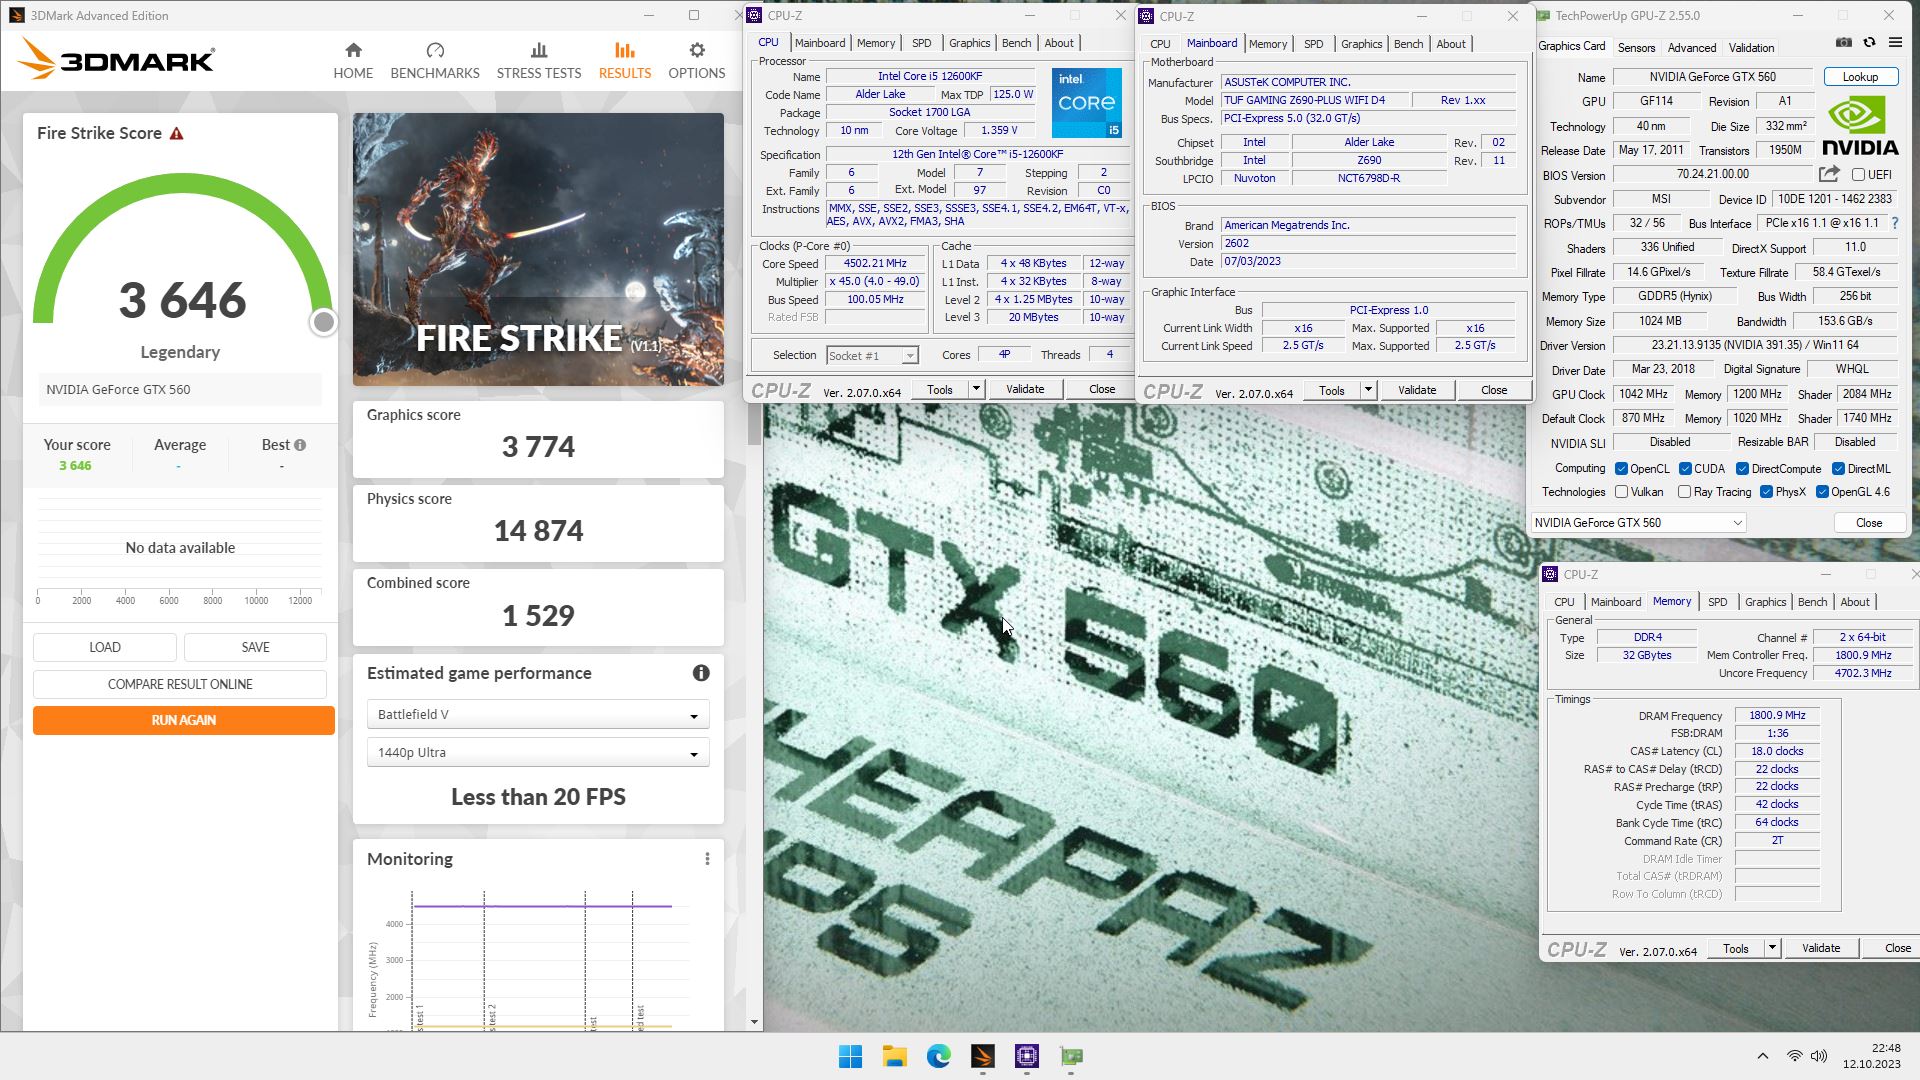Open the Monitoring panel three-dot menu
Image resolution: width=1920 pixels, height=1080 pixels.
707,859
